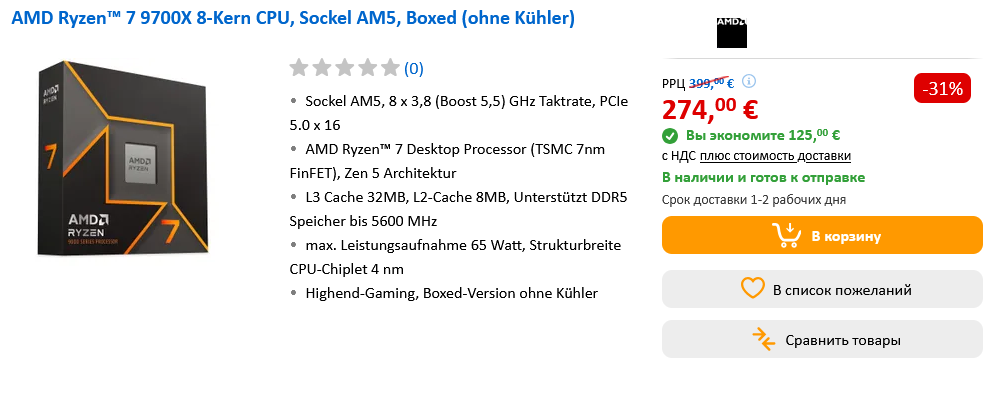Click the orange compare arrows icon
1006x398 pixels.
coord(763,339)
